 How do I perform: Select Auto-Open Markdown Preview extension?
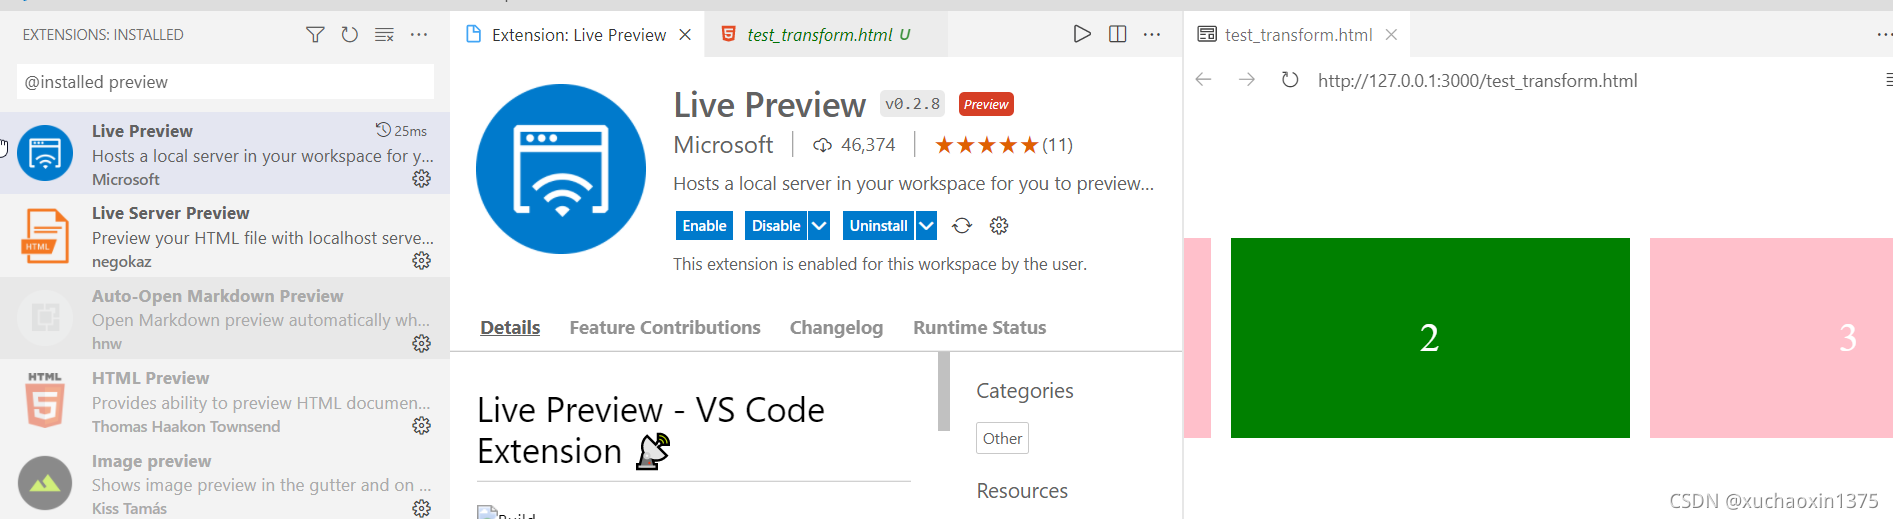click(225, 318)
